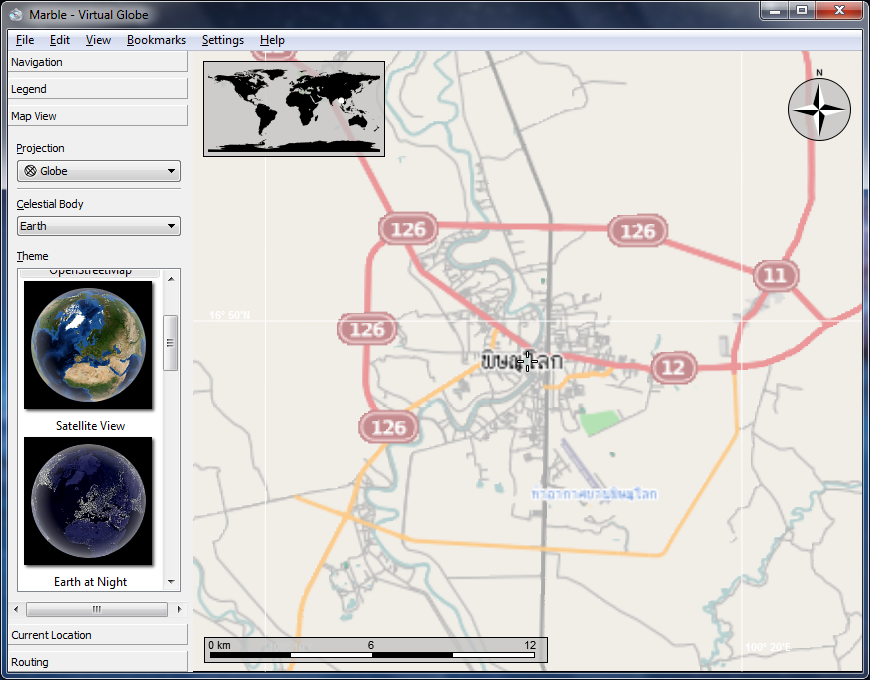Click the bottom 126 road shield
This screenshot has width=870, height=680.
coord(388,427)
